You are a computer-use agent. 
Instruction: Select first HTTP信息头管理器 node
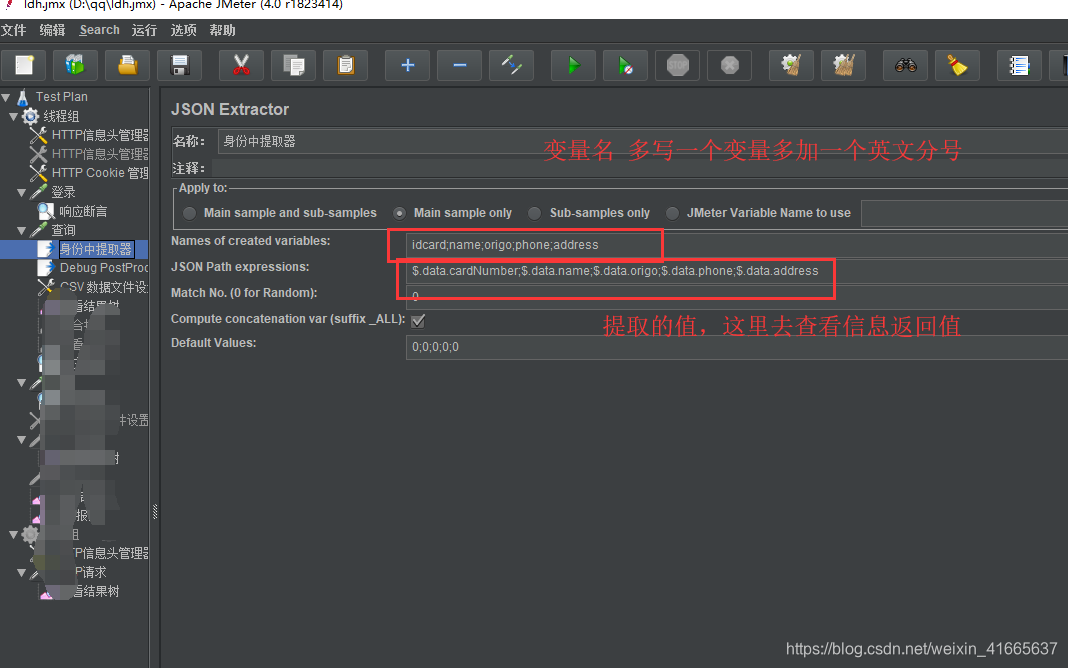100,135
